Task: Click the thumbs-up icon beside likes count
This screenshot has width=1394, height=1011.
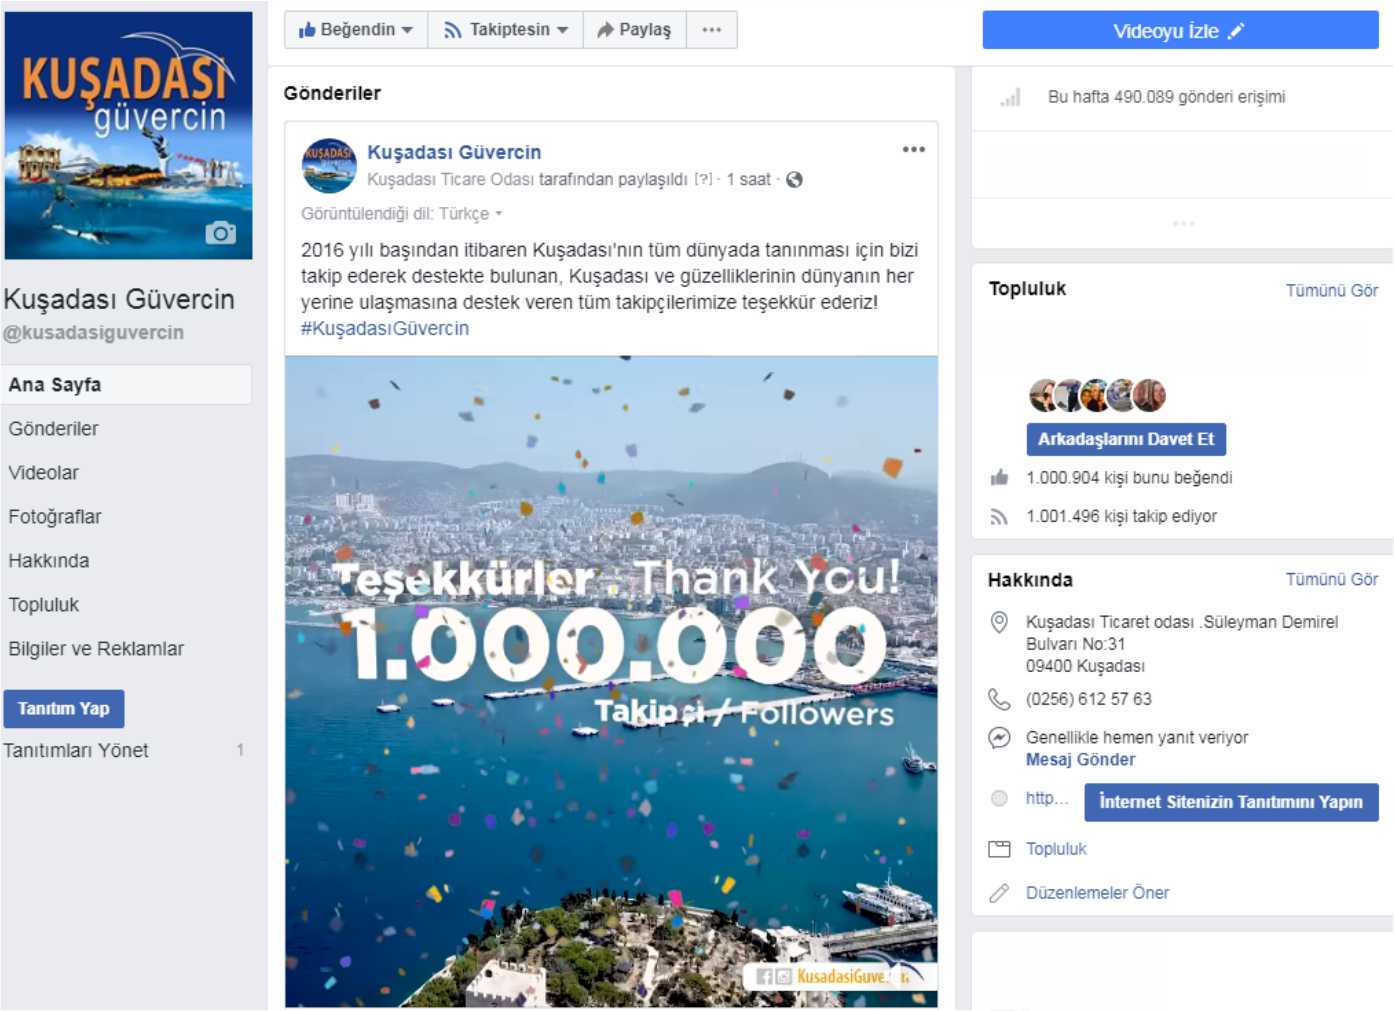Action: pos(998,478)
